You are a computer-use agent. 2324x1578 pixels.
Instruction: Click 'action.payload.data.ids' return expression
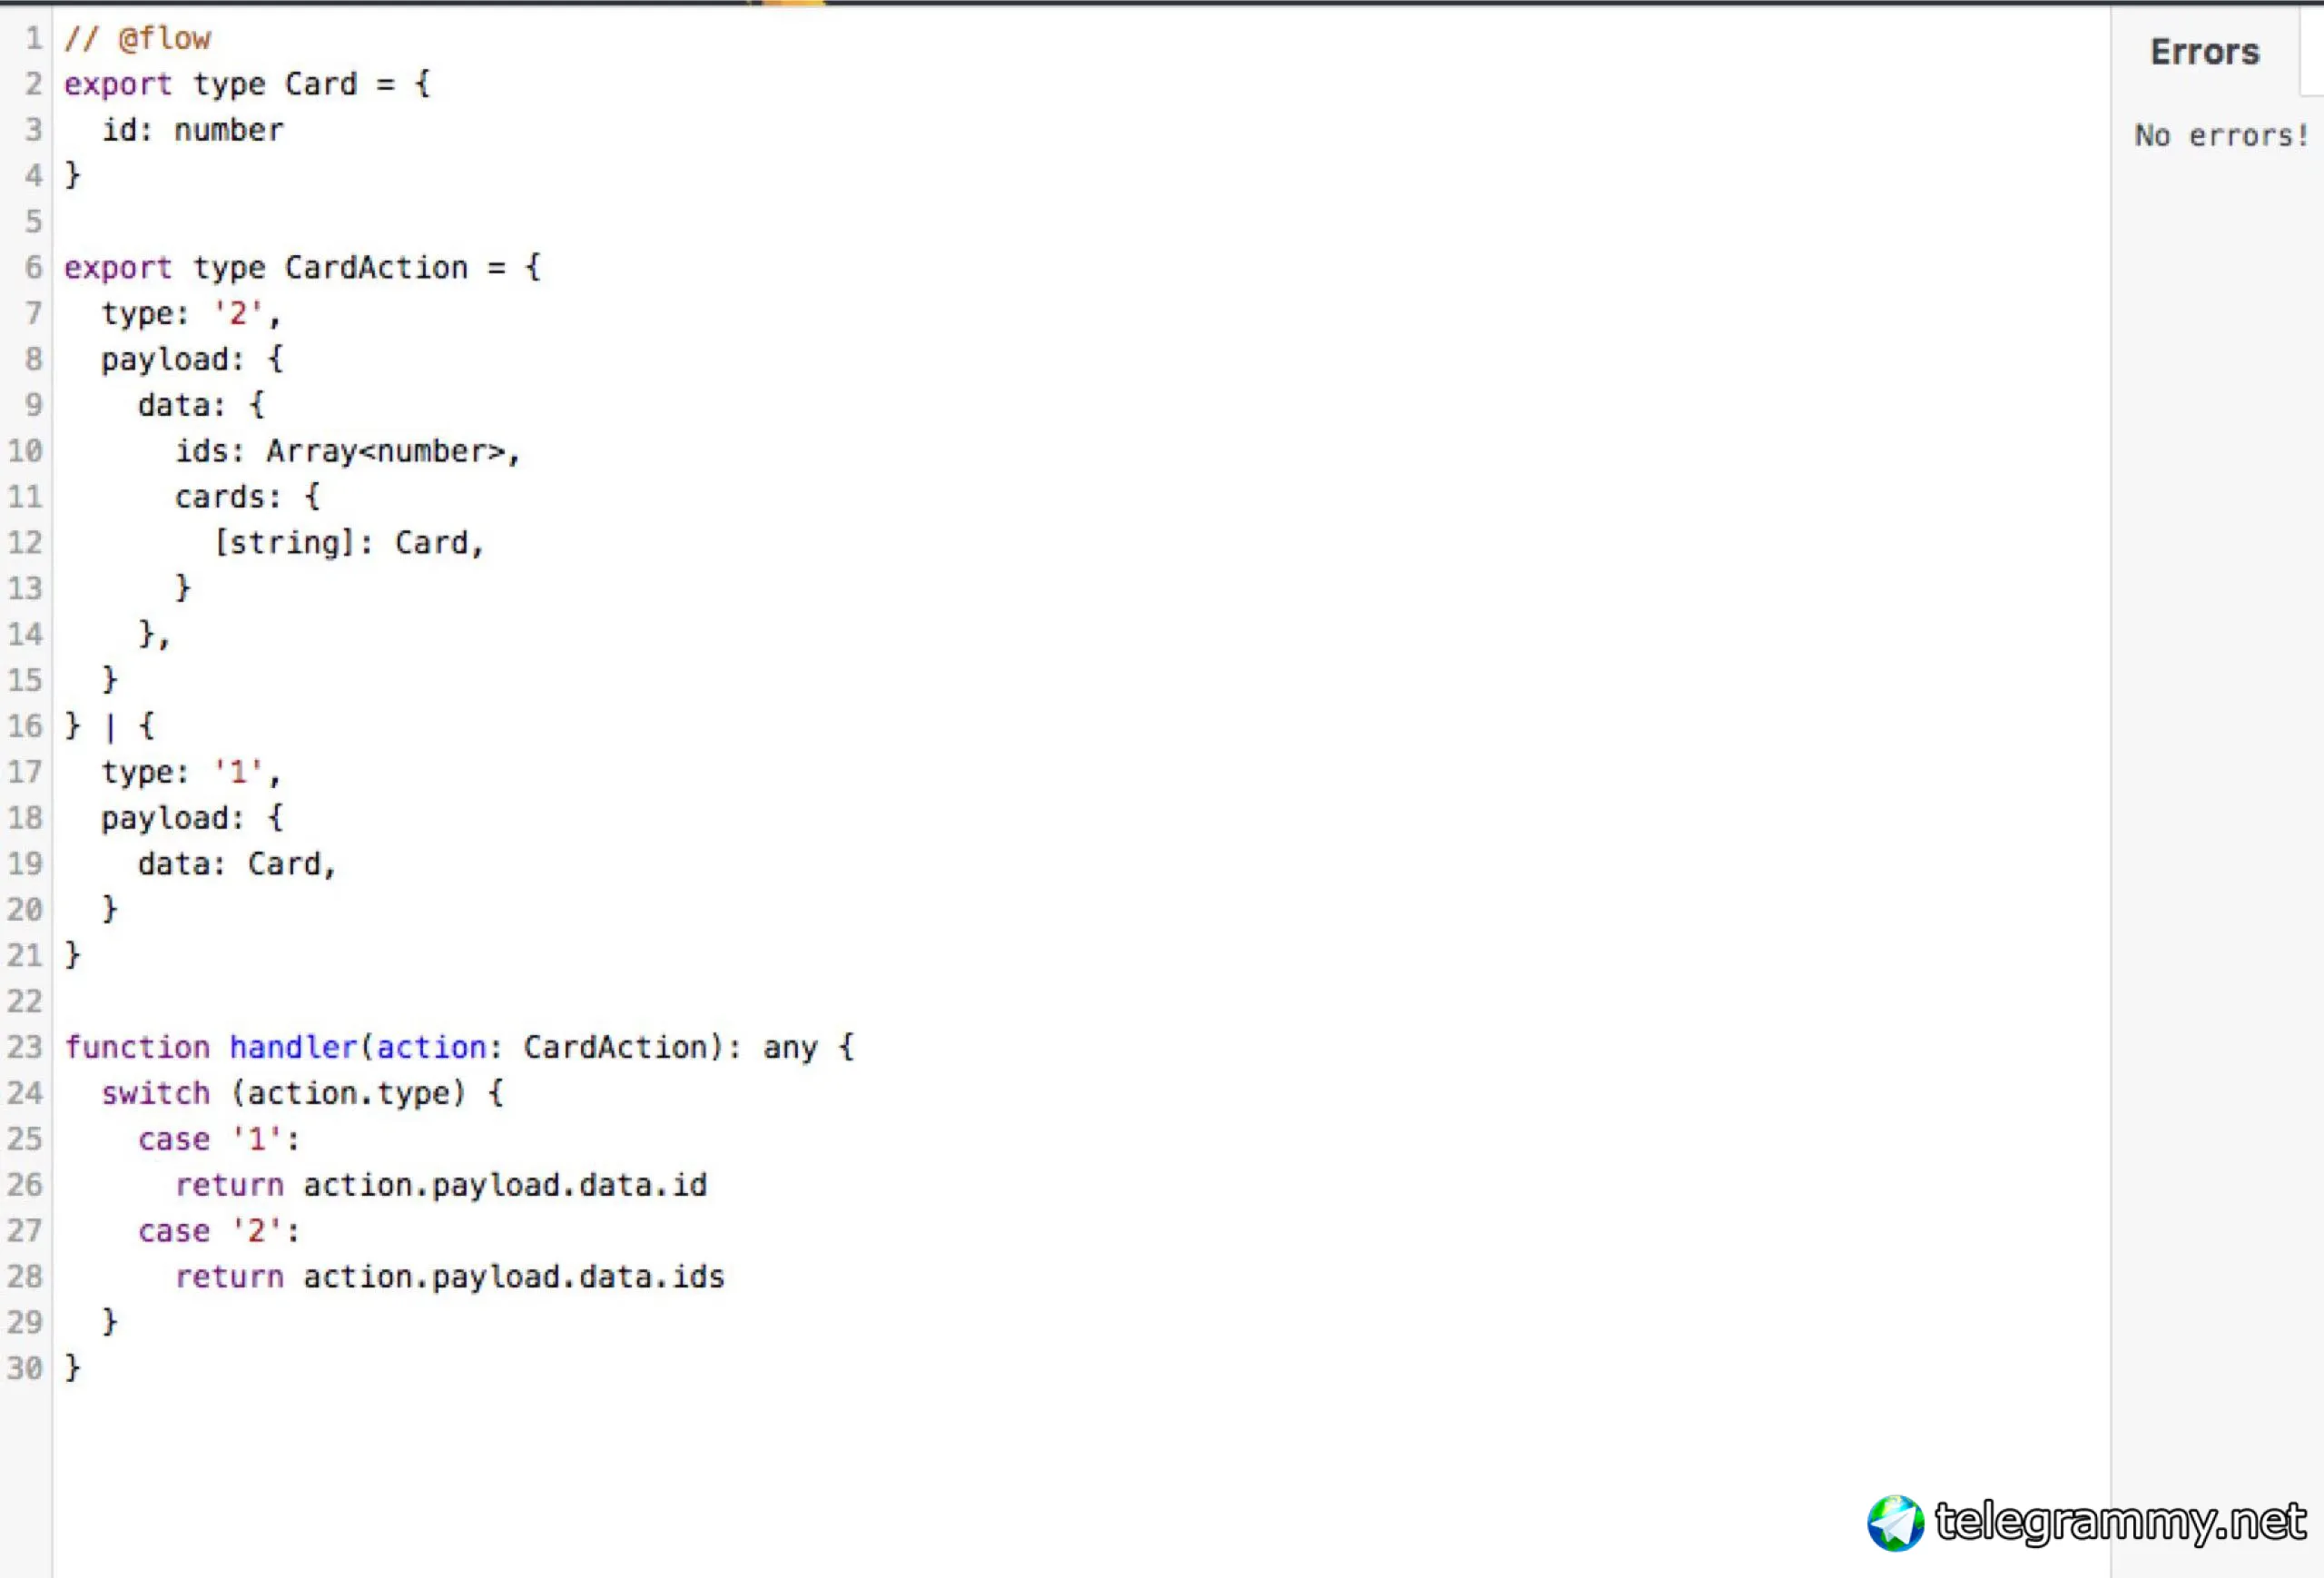(513, 1277)
